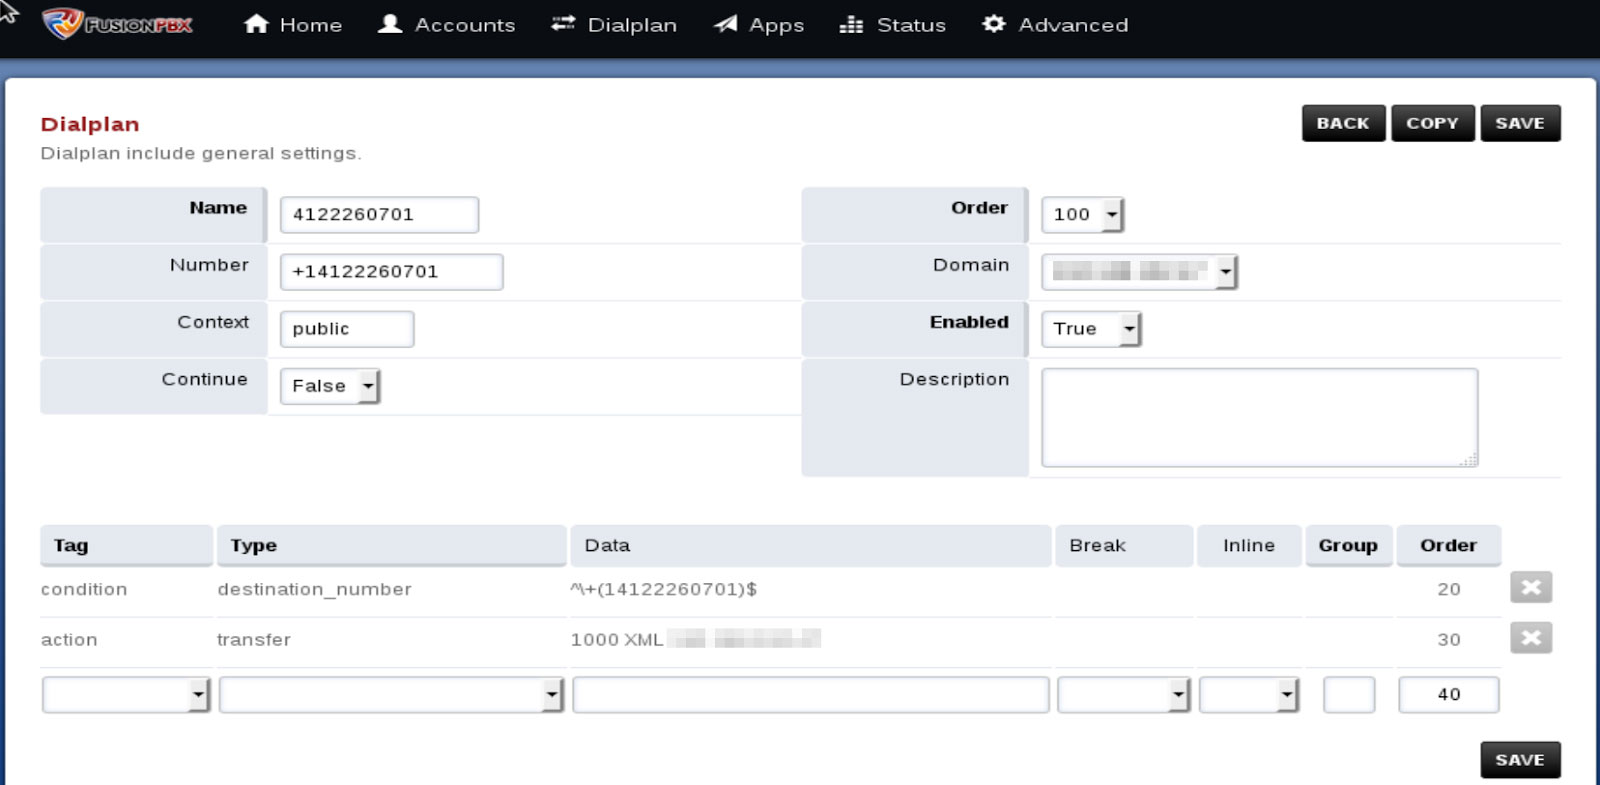Click the FusionPBX logo

[117, 24]
